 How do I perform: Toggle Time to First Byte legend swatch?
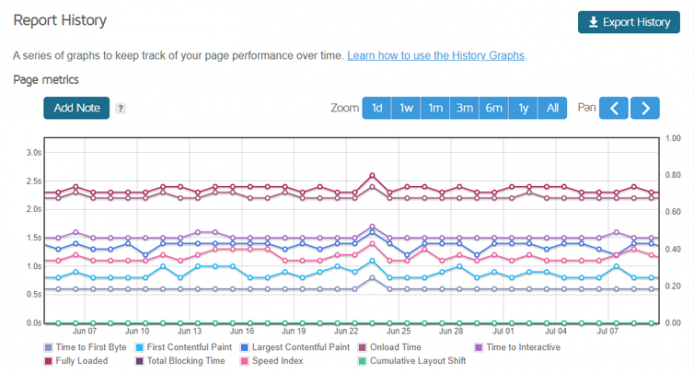(x=48, y=347)
